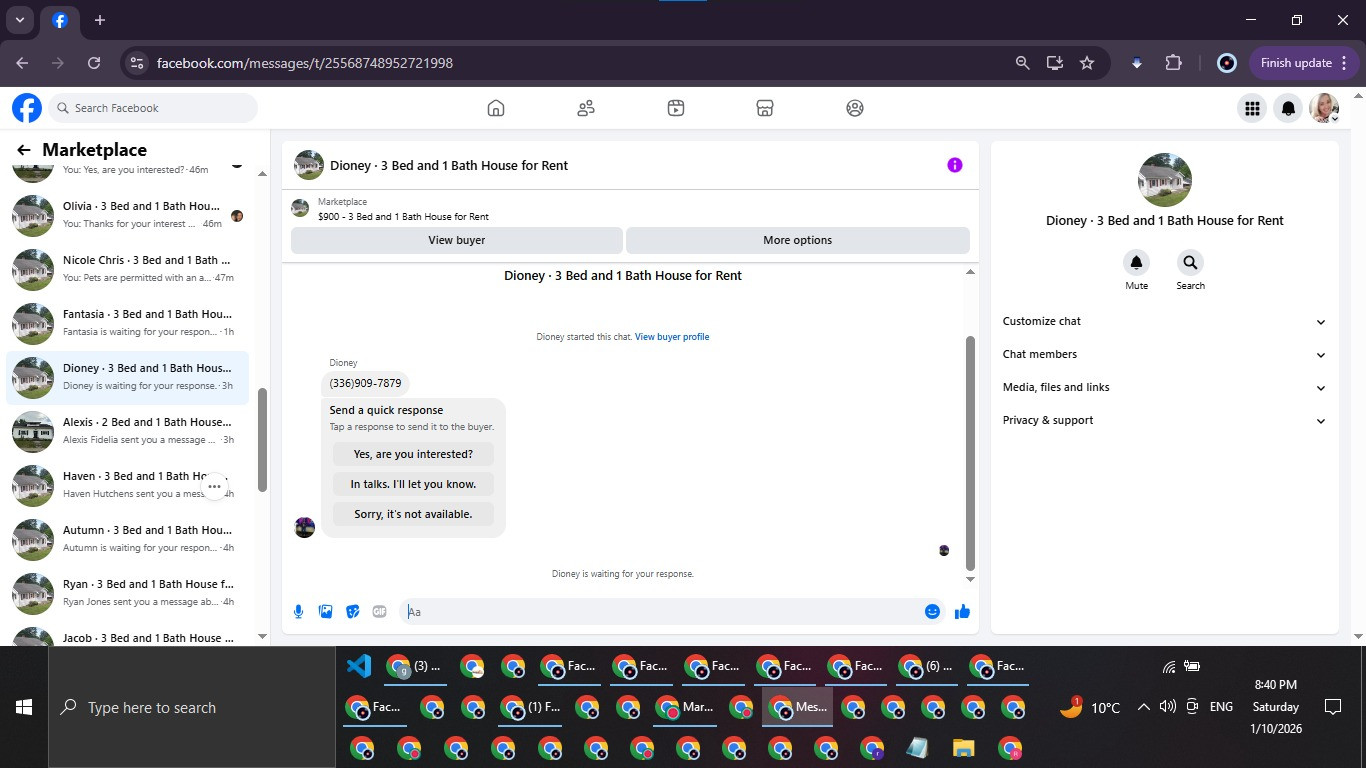Open the Autumn conversation
This screenshot has height=768, width=1366.
[x=128, y=539]
